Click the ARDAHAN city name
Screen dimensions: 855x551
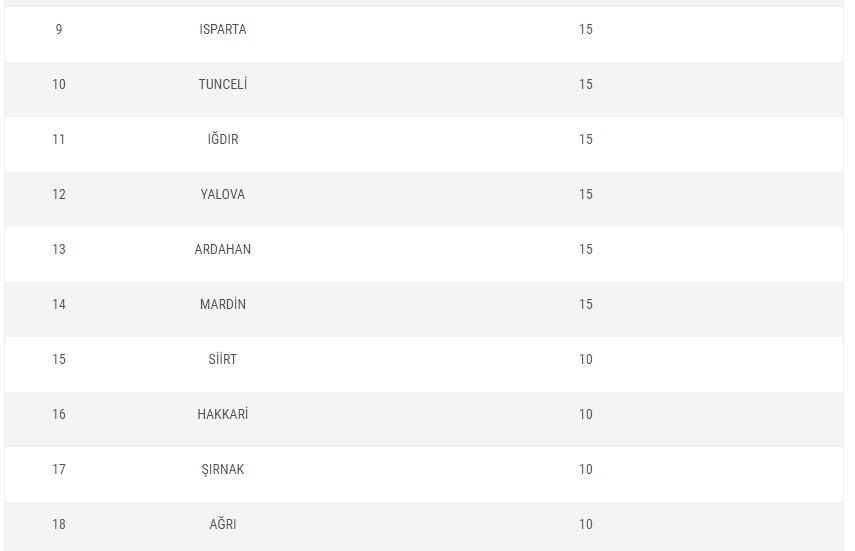point(222,250)
